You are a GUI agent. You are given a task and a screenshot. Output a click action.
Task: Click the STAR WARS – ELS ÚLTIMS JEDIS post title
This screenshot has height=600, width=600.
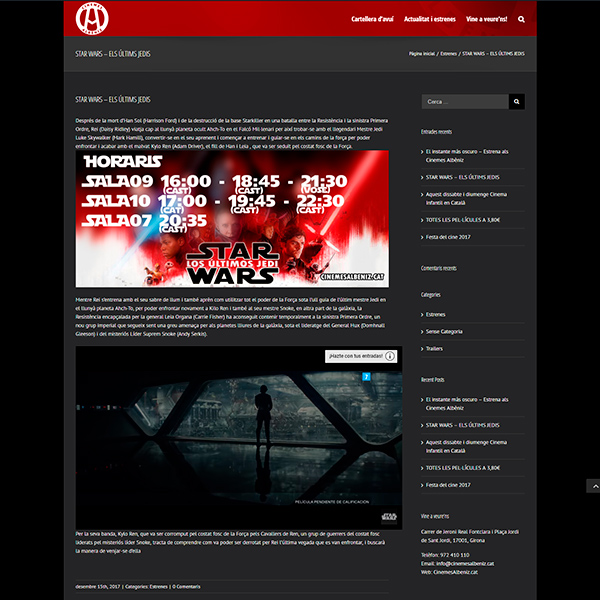point(113,100)
